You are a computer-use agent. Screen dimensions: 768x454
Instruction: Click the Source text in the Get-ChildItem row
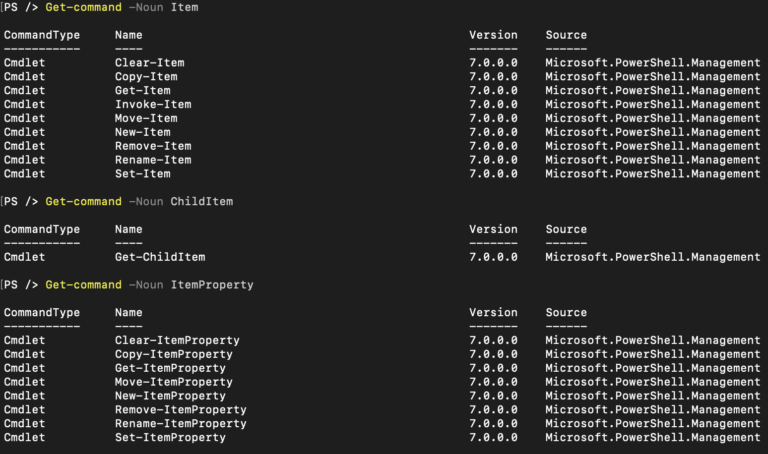click(x=653, y=257)
